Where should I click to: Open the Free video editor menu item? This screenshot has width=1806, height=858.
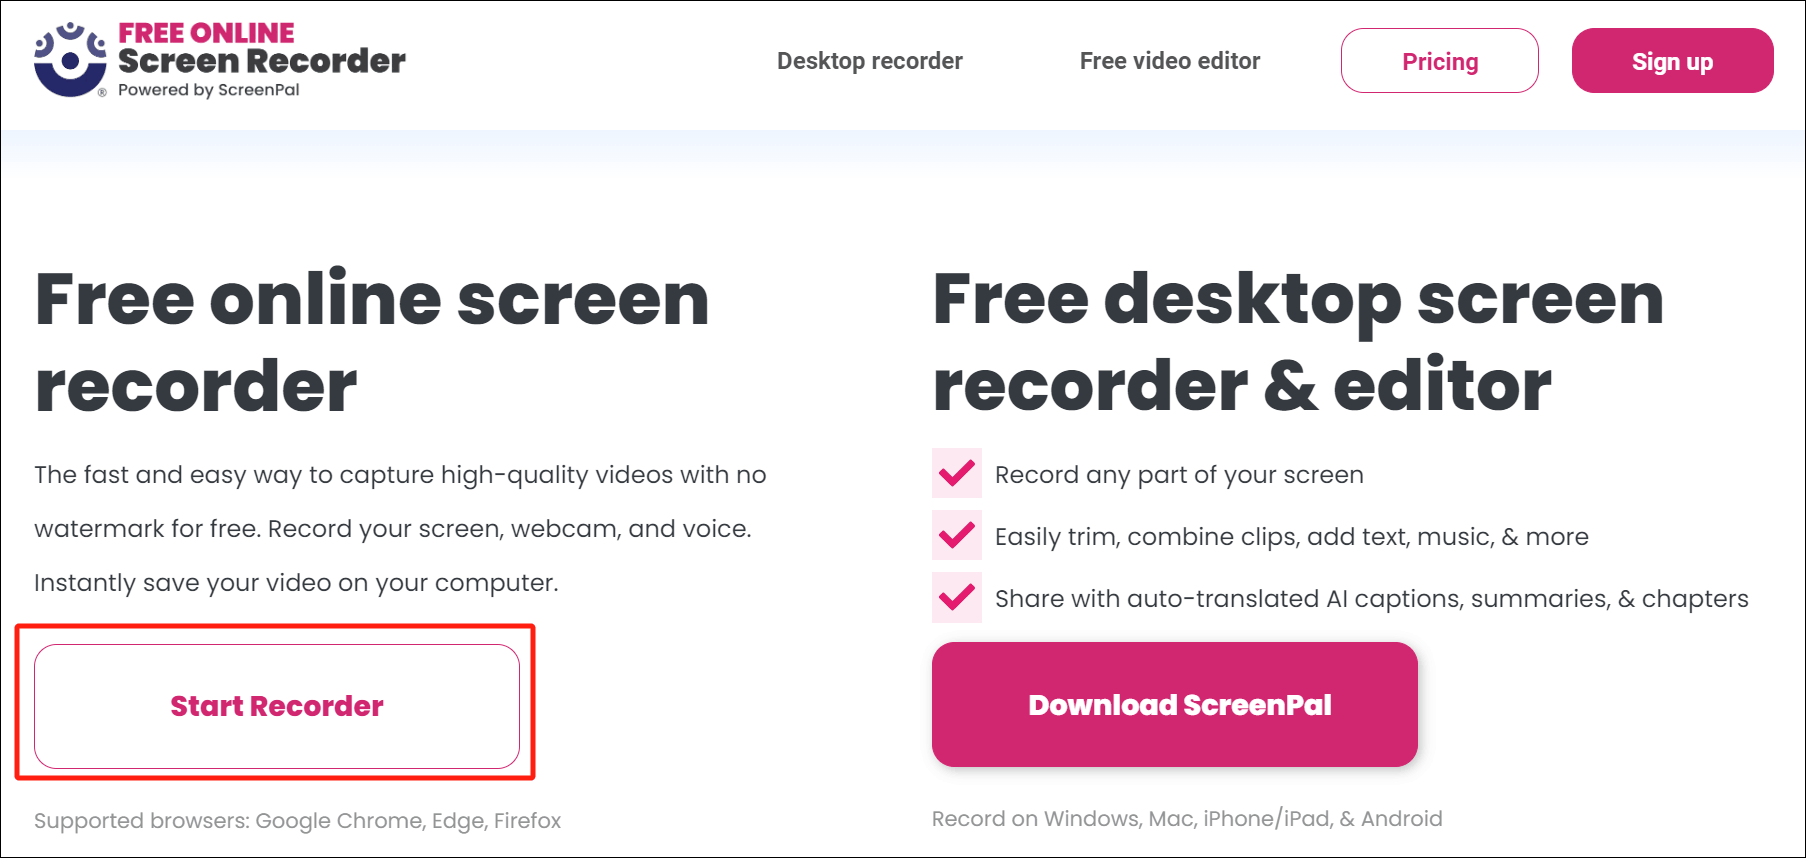[1169, 61]
